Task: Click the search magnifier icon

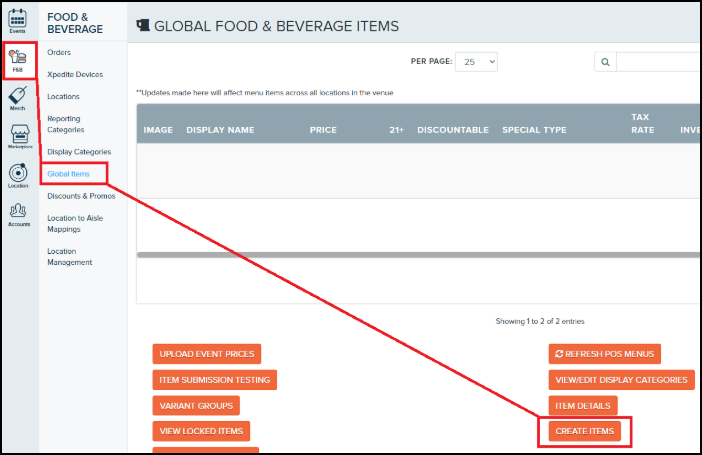Action: pos(605,62)
